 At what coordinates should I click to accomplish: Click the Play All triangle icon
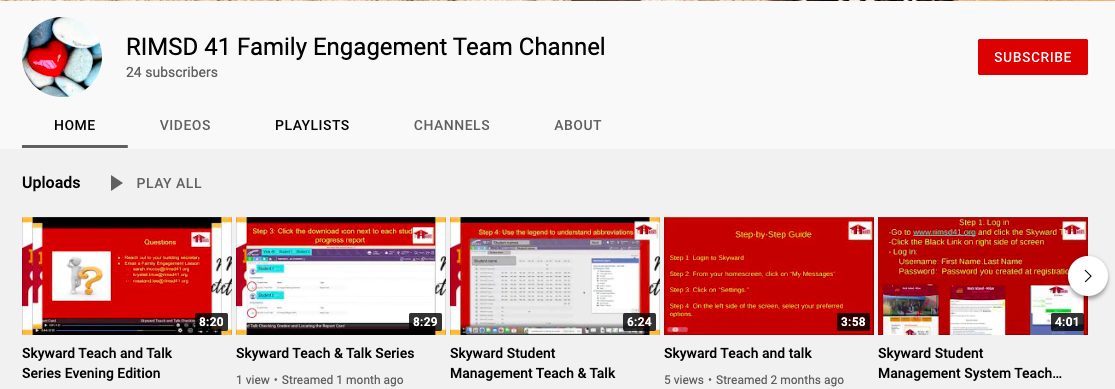117,183
